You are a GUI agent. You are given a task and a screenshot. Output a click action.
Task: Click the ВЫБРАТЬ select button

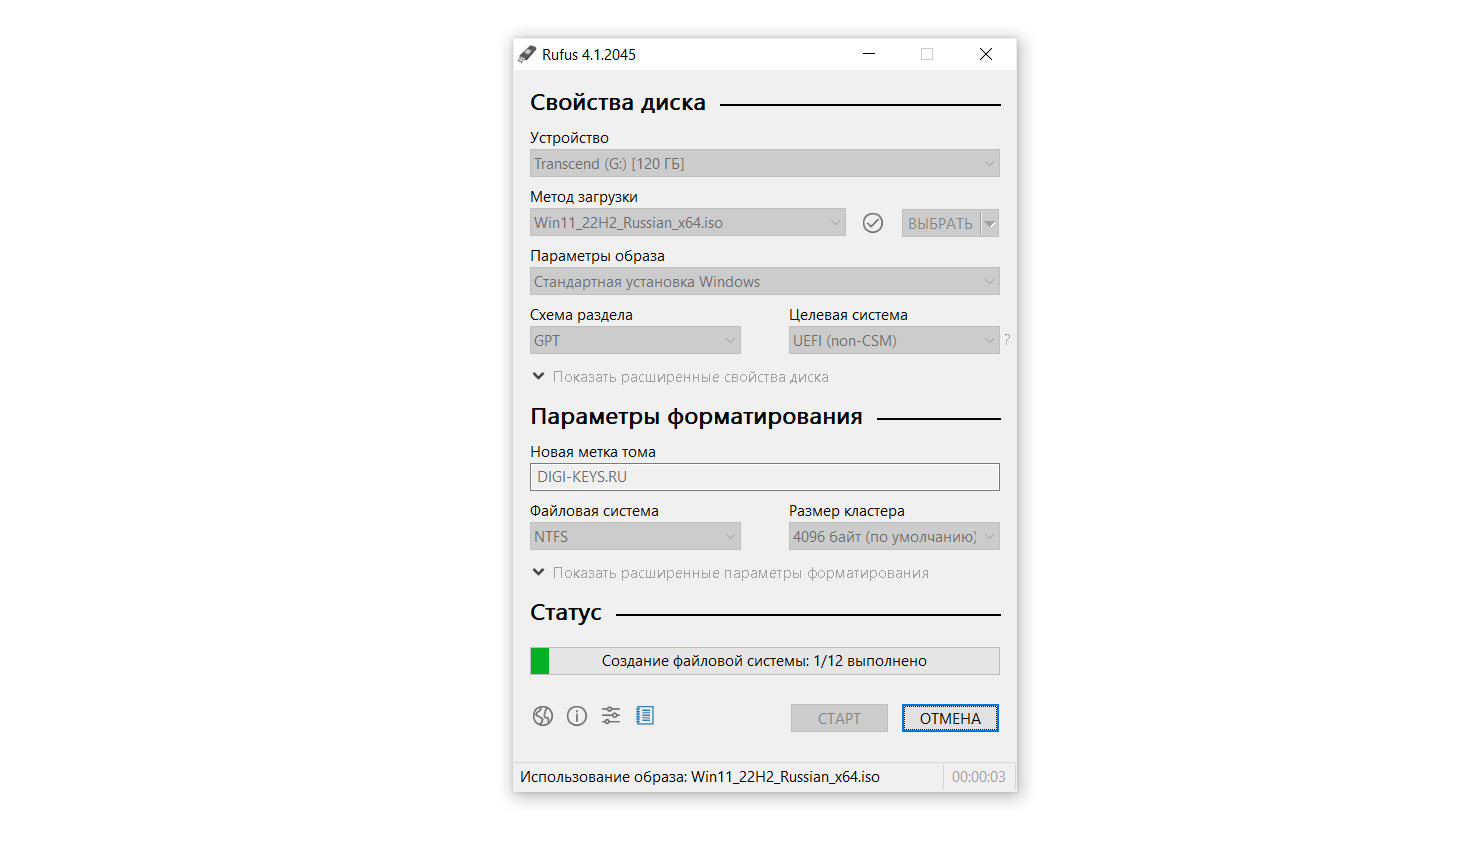click(x=940, y=223)
